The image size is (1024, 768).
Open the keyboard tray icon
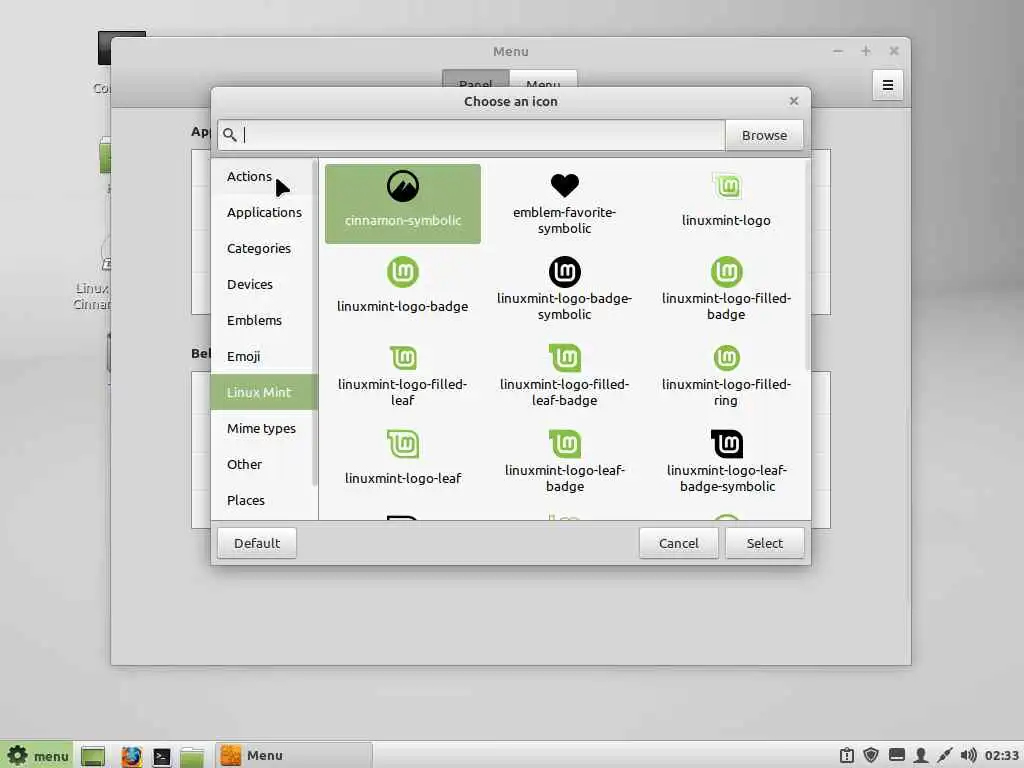point(897,756)
